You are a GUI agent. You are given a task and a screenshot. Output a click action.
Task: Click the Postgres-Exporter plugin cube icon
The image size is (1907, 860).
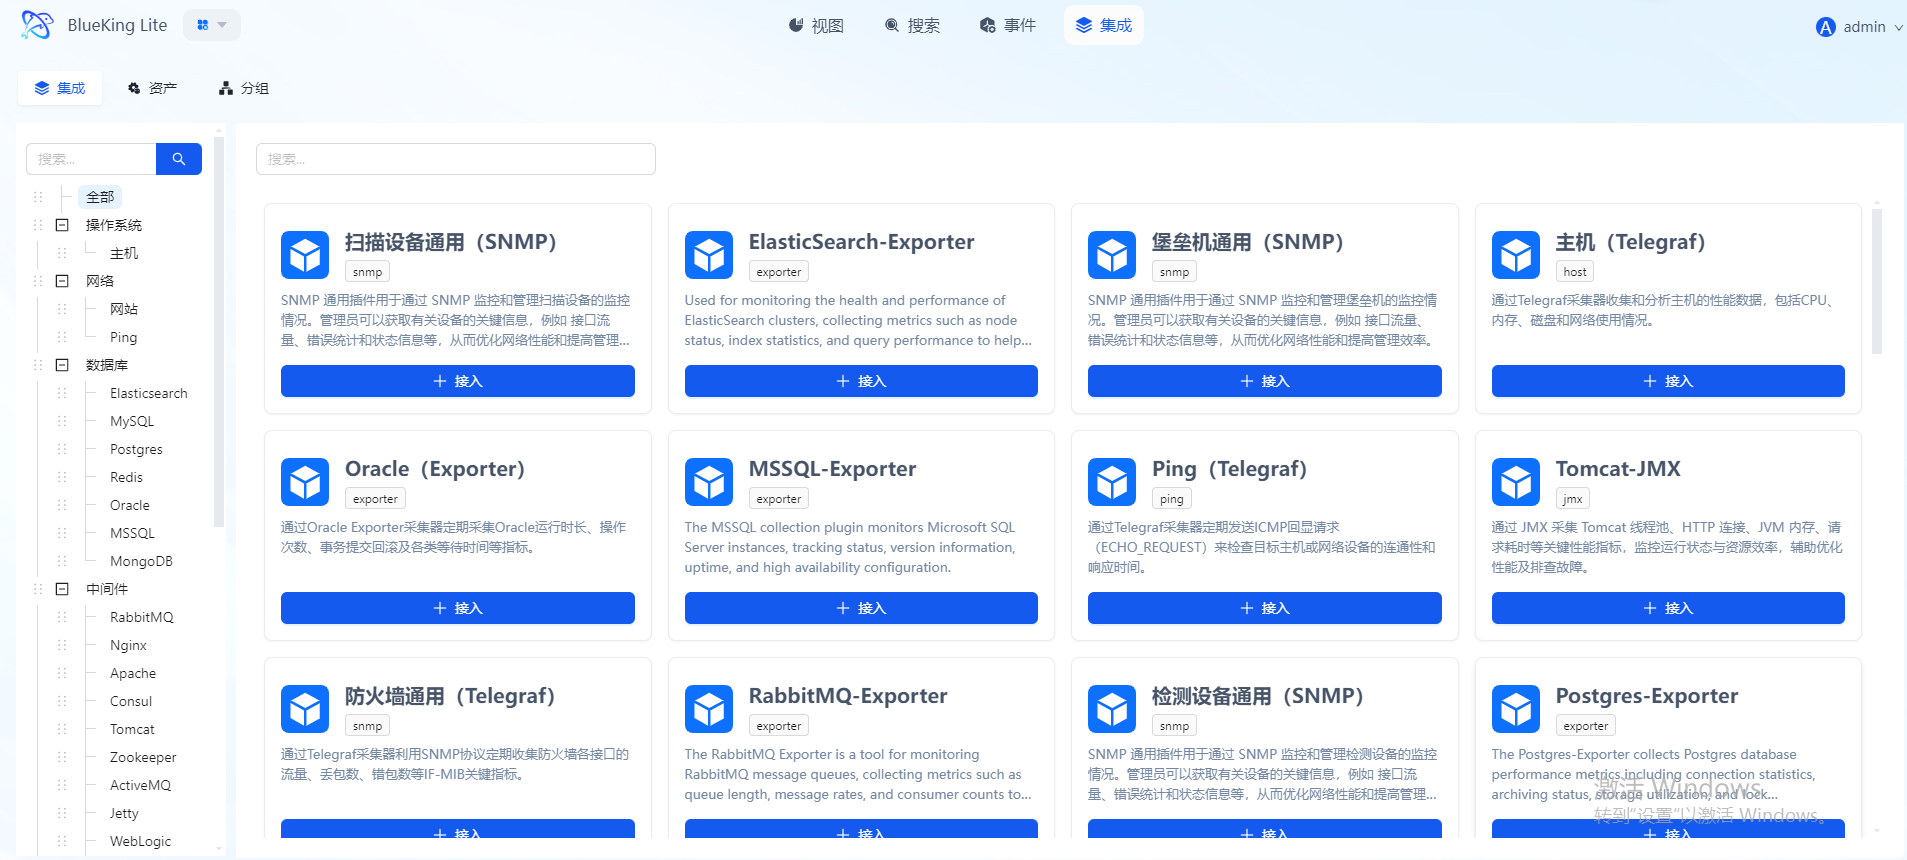(1516, 709)
